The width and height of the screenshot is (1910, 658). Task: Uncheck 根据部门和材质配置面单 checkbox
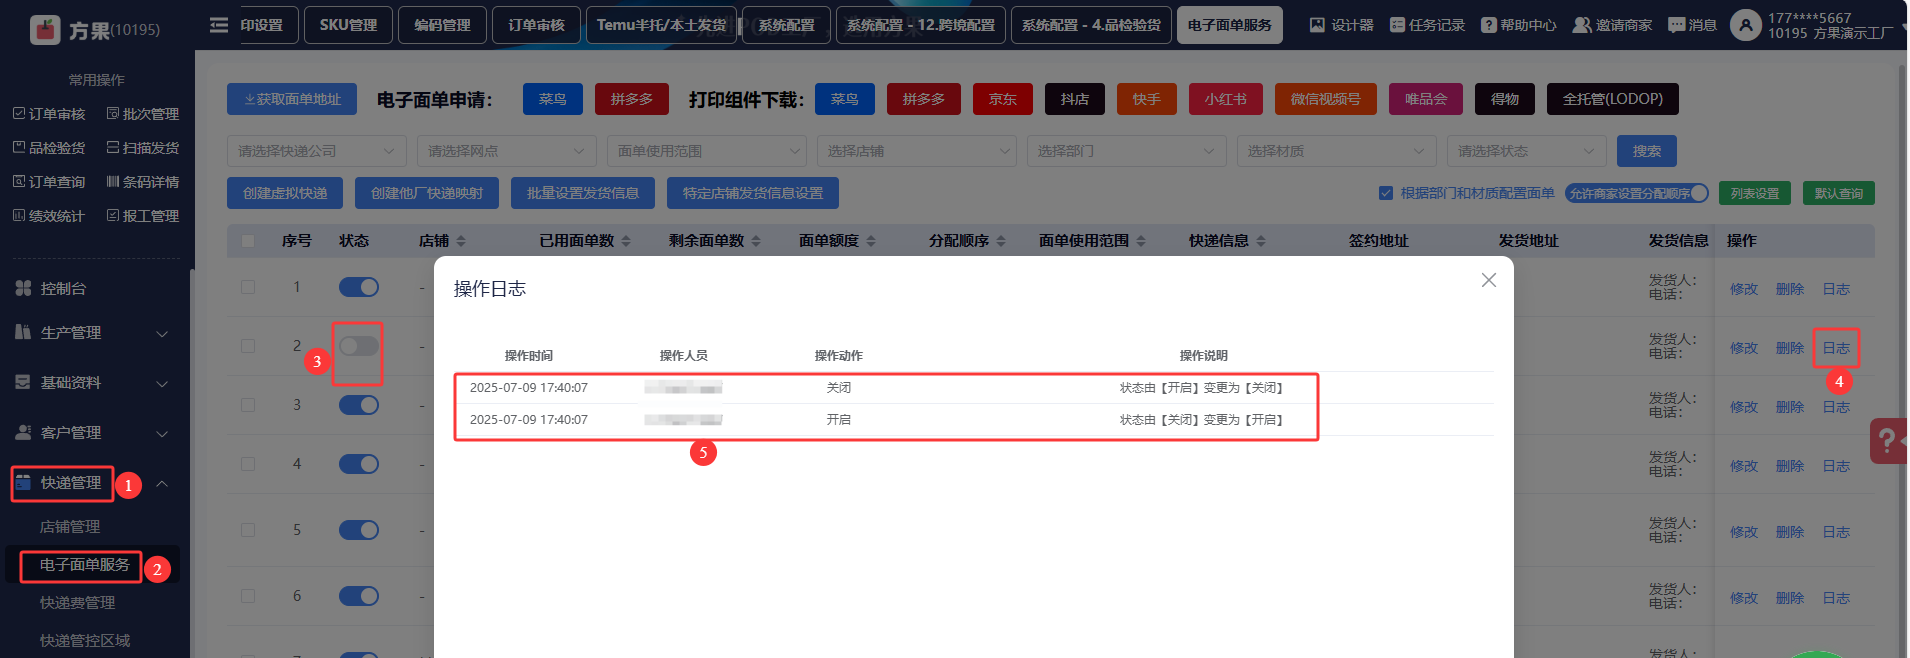coord(1386,193)
